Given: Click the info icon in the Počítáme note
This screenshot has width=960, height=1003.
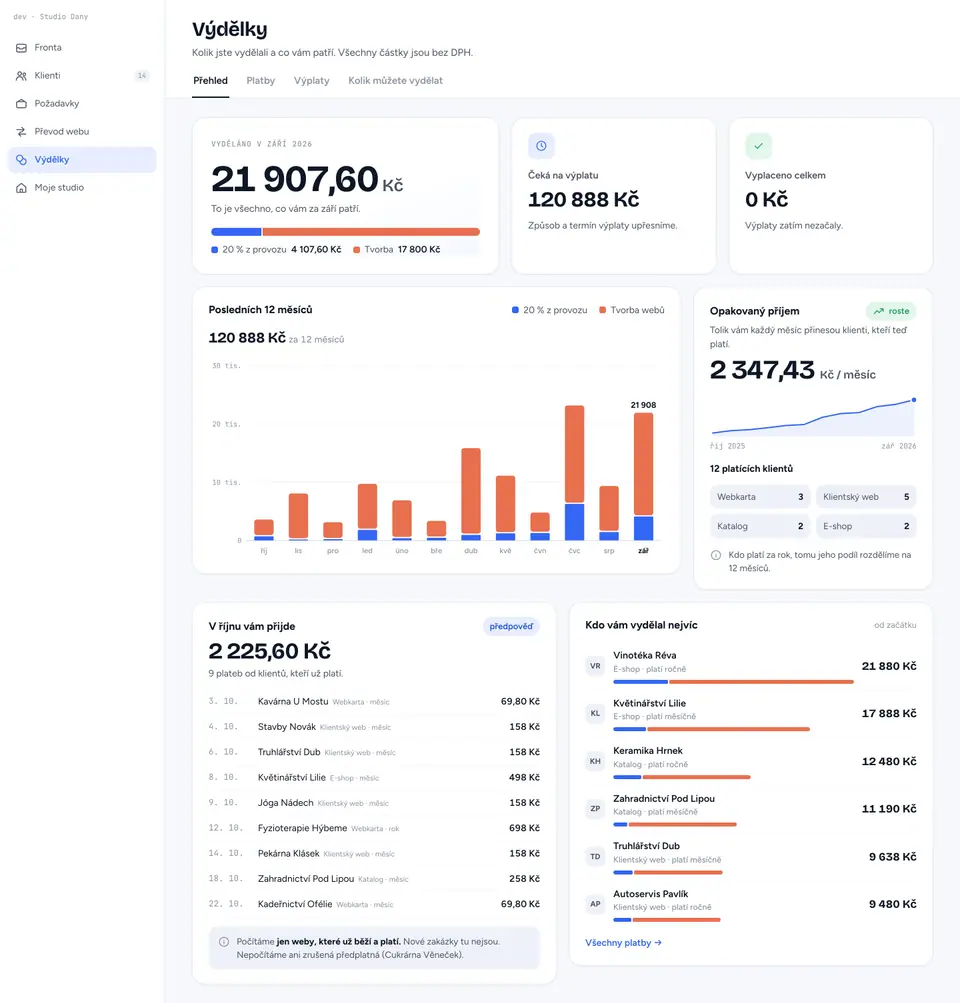Looking at the screenshot, I should (224, 942).
